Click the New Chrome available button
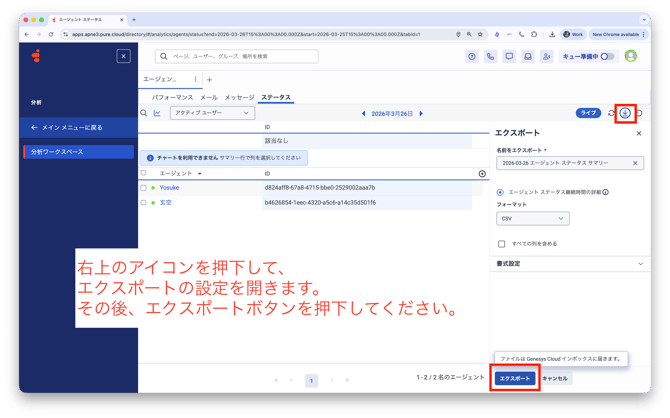This screenshot has width=670, height=418. coord(618,34)
